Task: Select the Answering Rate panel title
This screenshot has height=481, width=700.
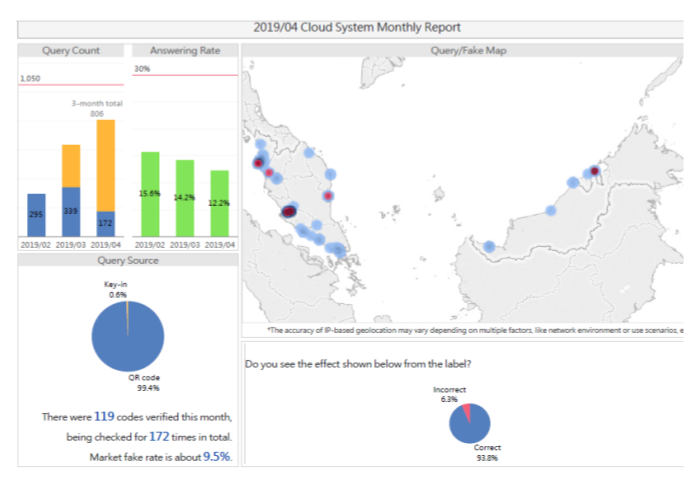Action: (185, 50)
